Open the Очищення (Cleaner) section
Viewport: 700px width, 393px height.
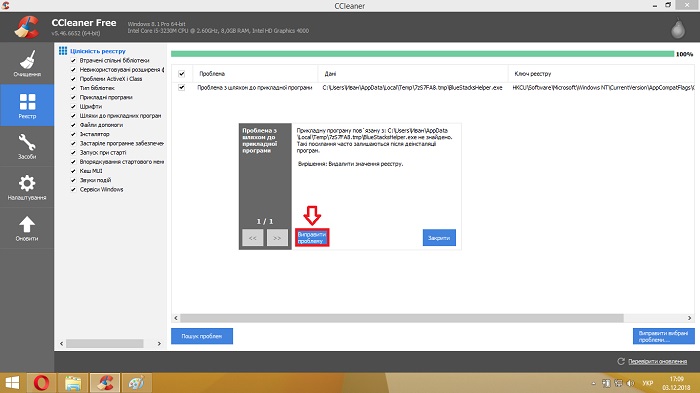pyautogui.click(x=27, y=63)
